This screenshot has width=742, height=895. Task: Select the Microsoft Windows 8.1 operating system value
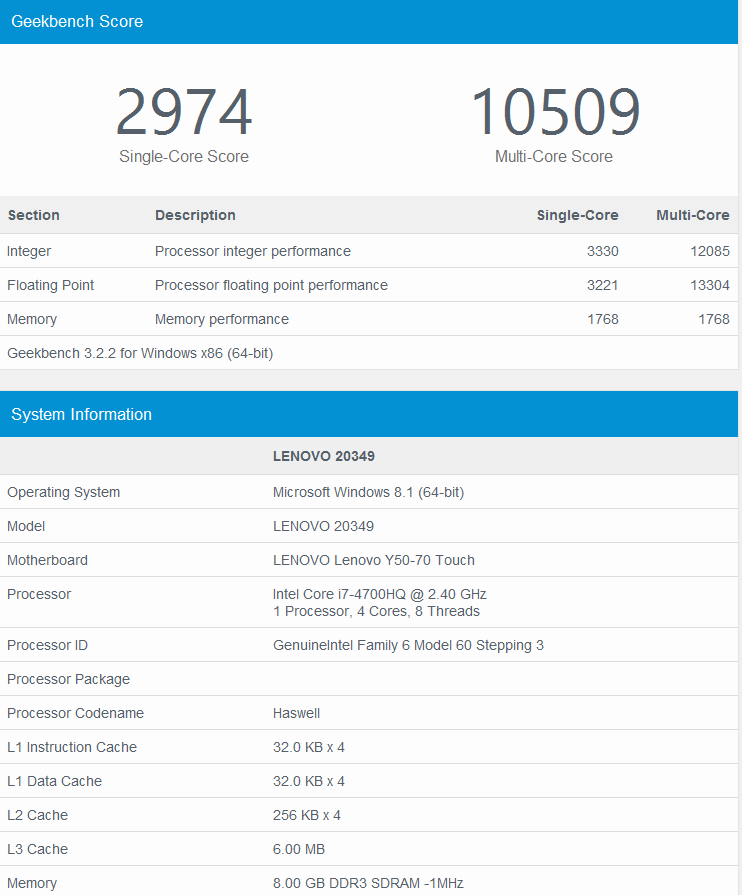368,492
